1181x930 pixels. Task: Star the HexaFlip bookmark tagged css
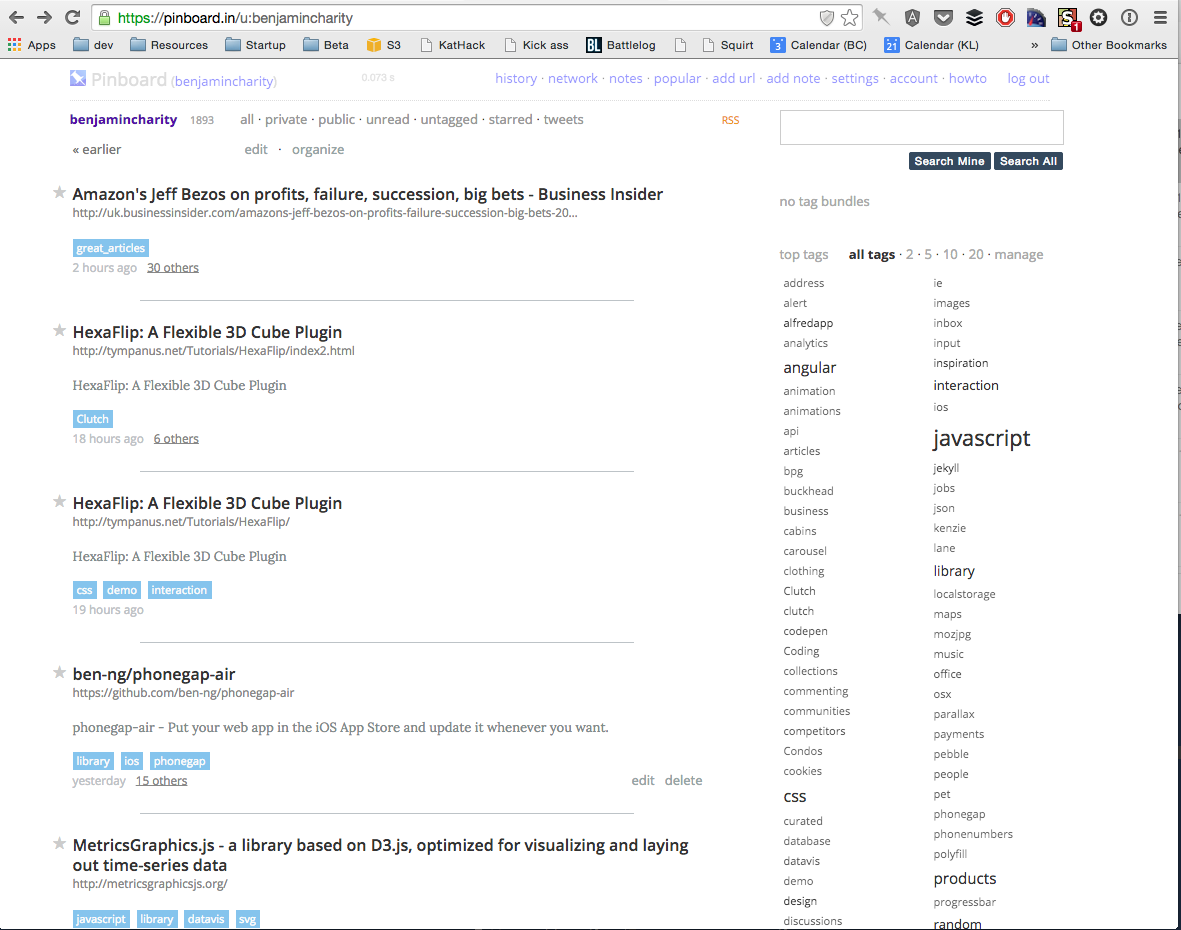tap(60, 502)
